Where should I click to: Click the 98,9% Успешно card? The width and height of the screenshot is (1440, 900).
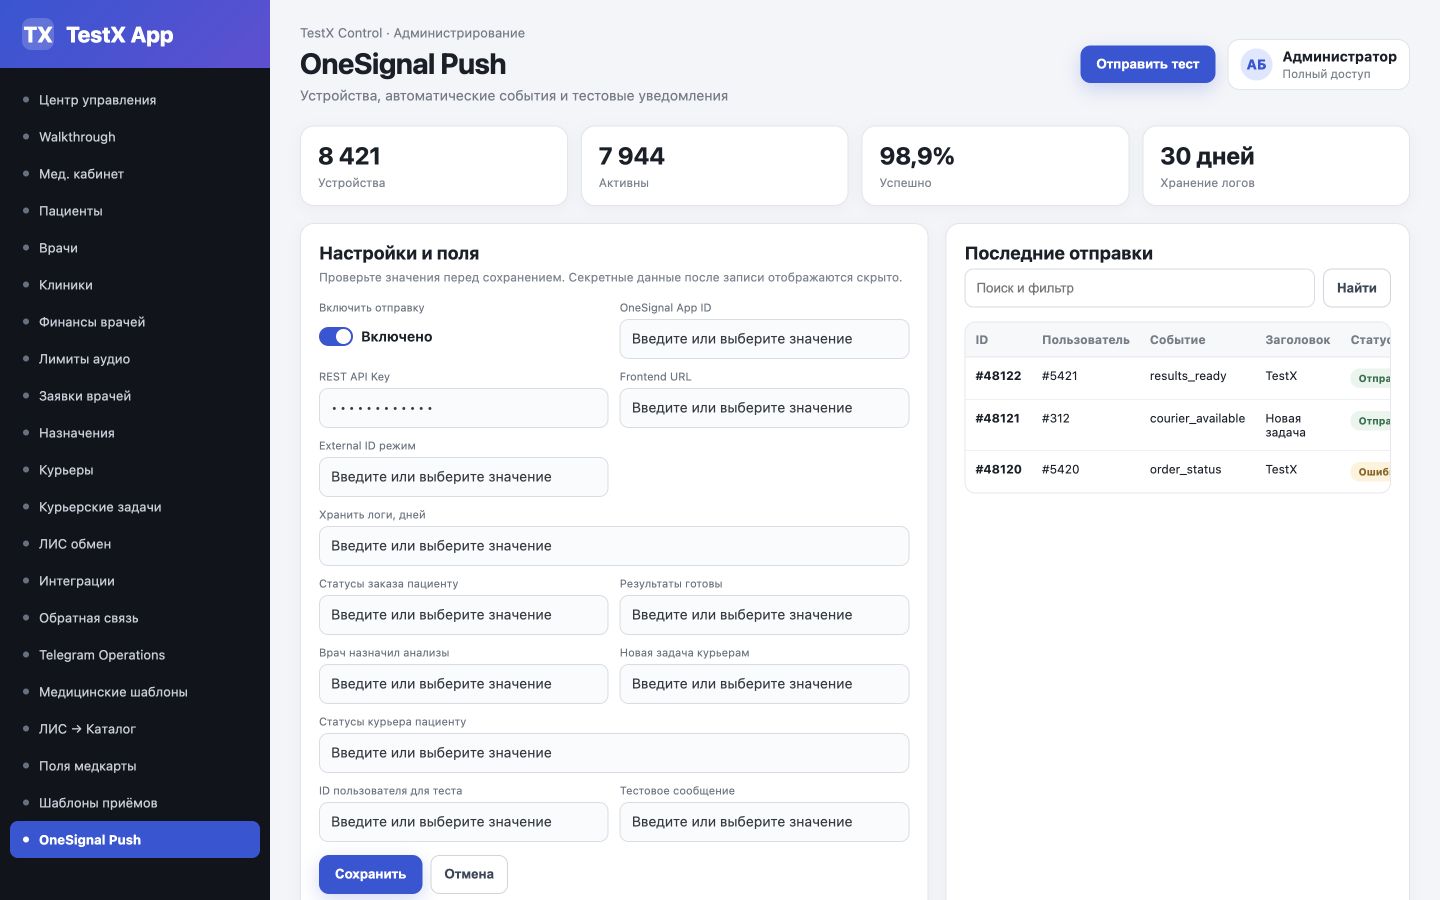(x=995, y=166)
